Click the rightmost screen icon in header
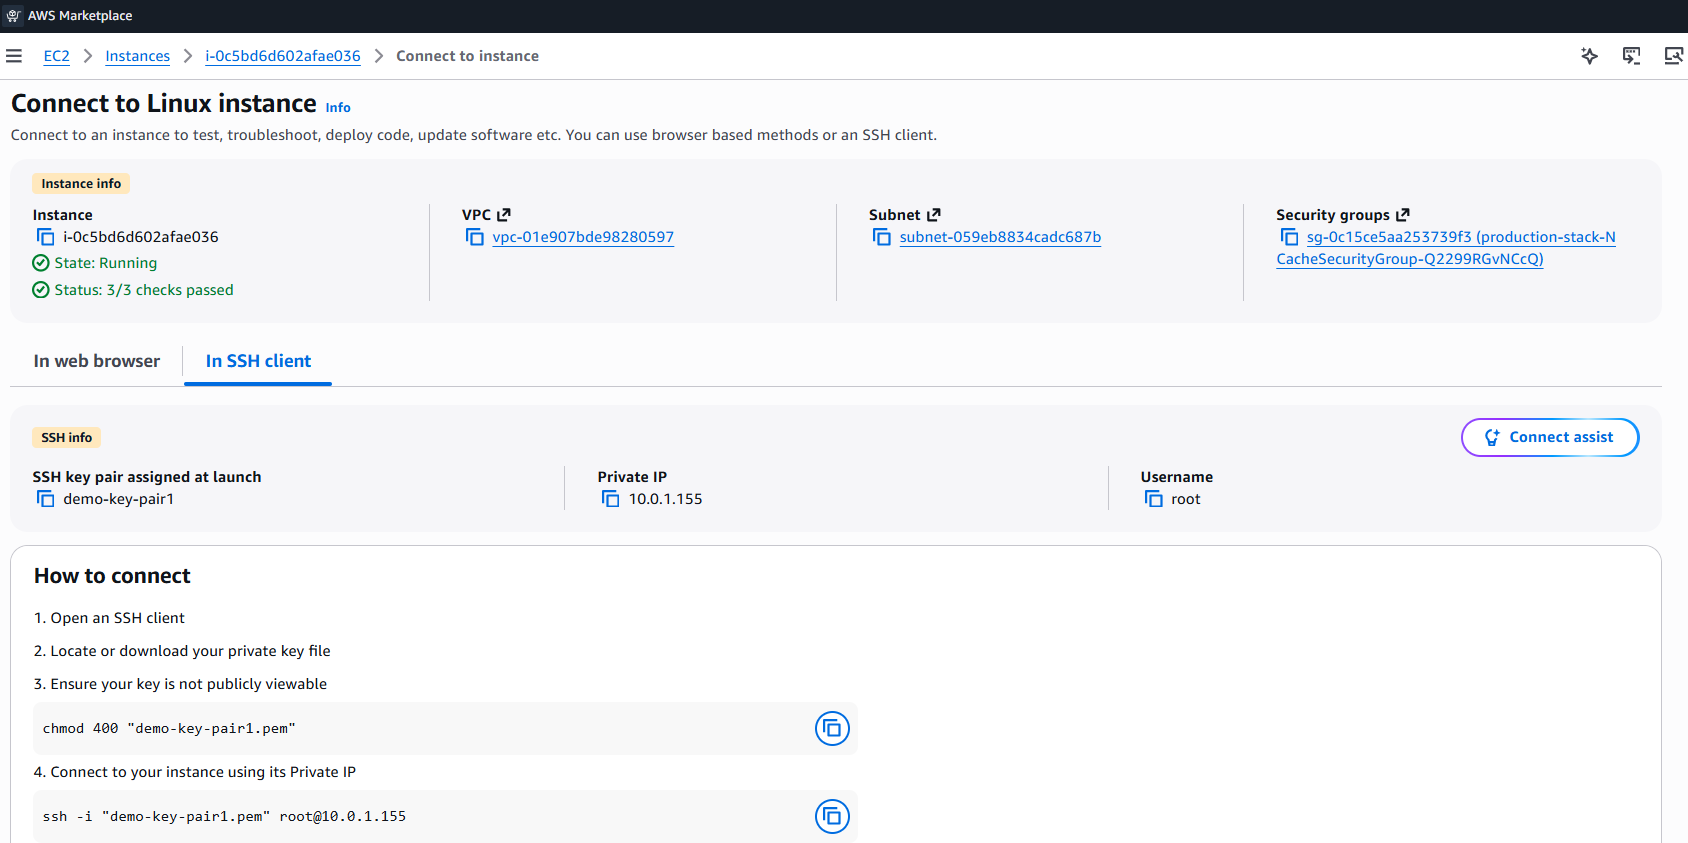Image resolution: width=1688 pixels, height=843 pixels. click(x=1673, y=56)
